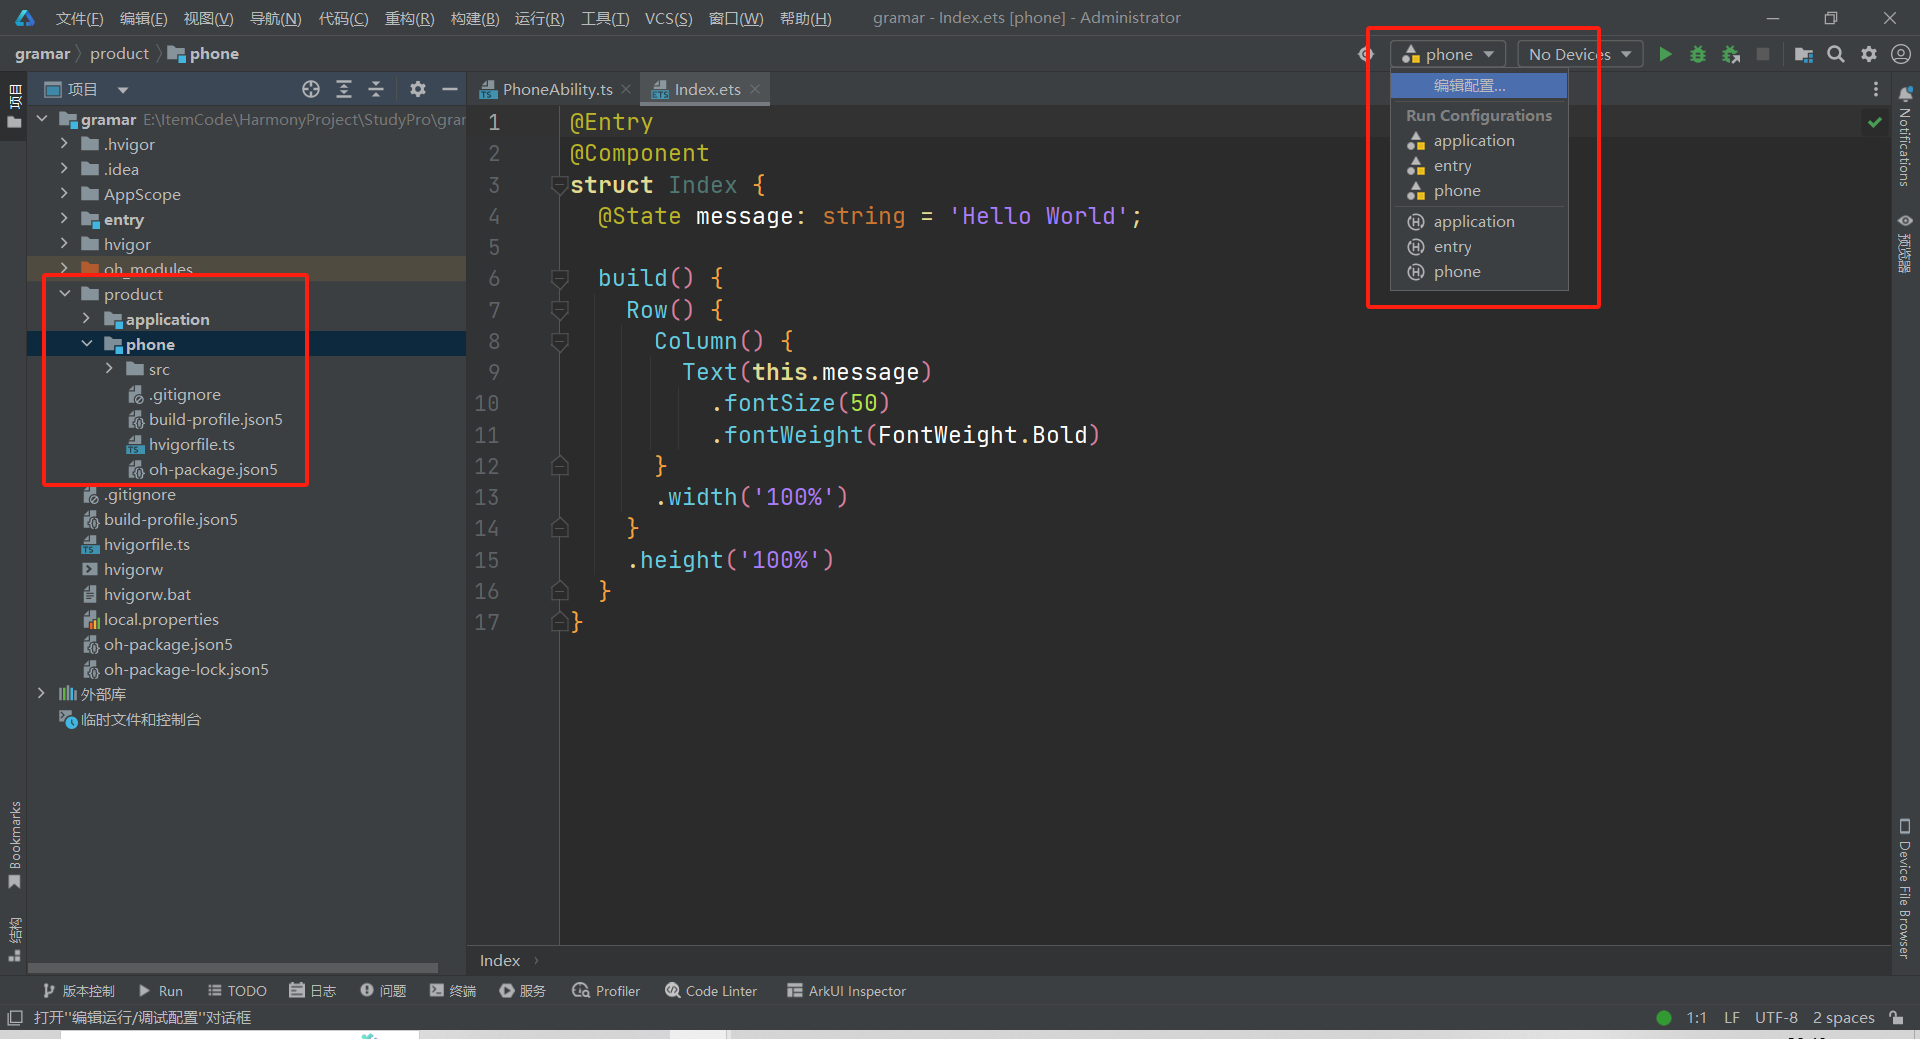Open IDE settings gear in top toolbar
This screenshot has width=1920, height=1039.
coord(1869,54)
